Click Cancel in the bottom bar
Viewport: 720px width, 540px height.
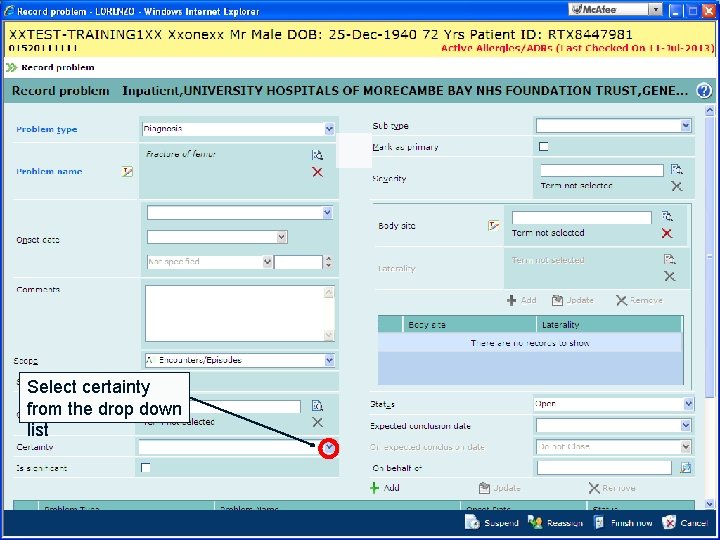pos(685,523)
